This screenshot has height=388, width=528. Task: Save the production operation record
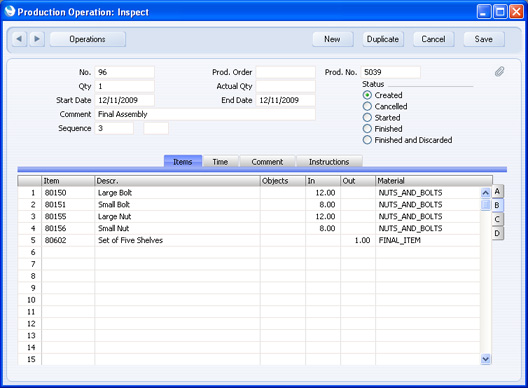tap(484, 39)
